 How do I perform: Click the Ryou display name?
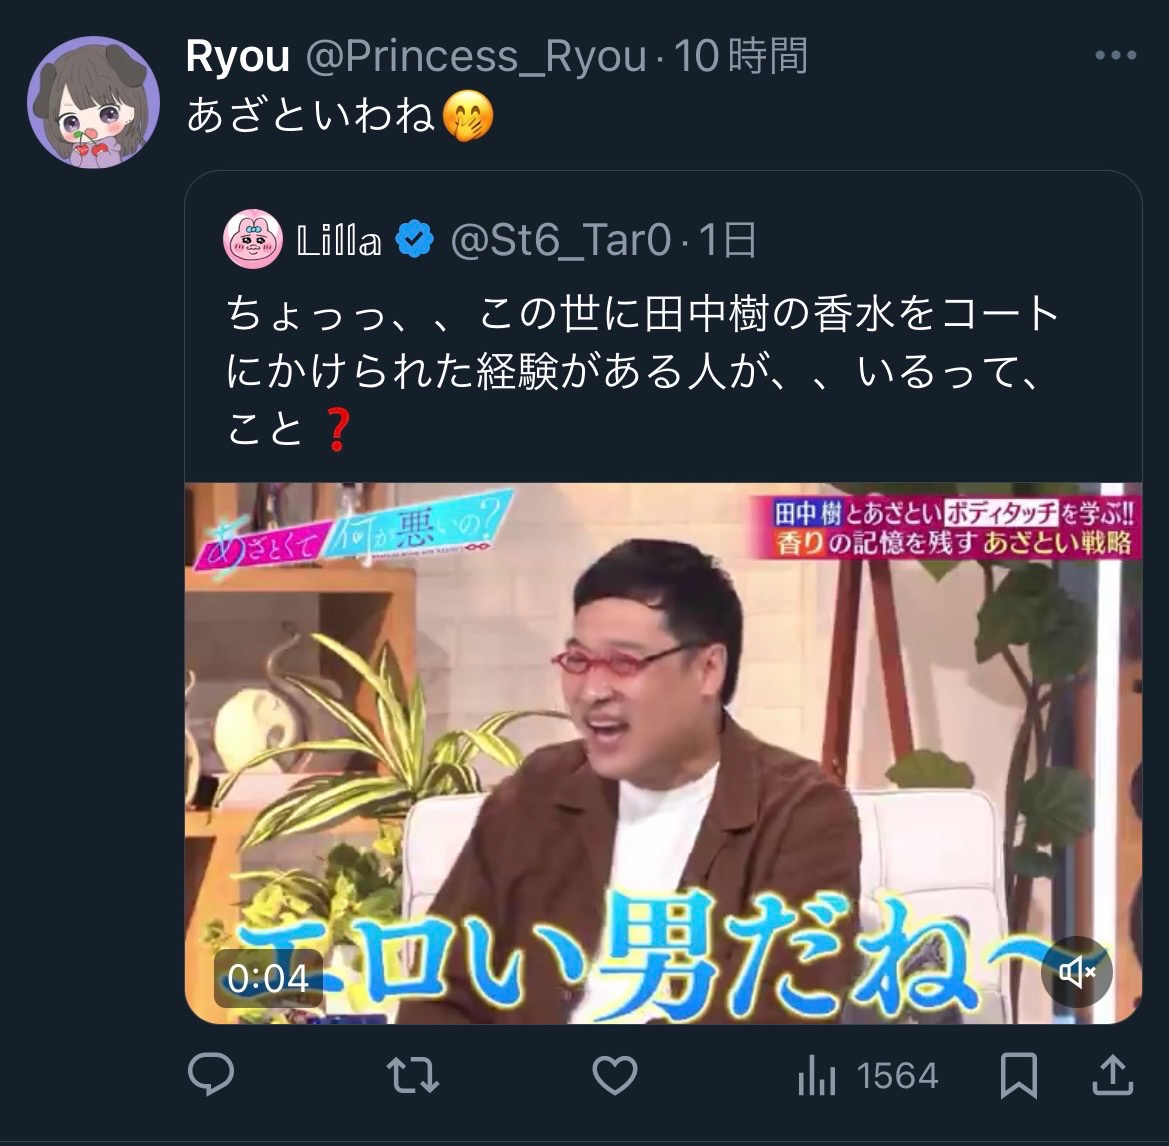click(238, 56)
